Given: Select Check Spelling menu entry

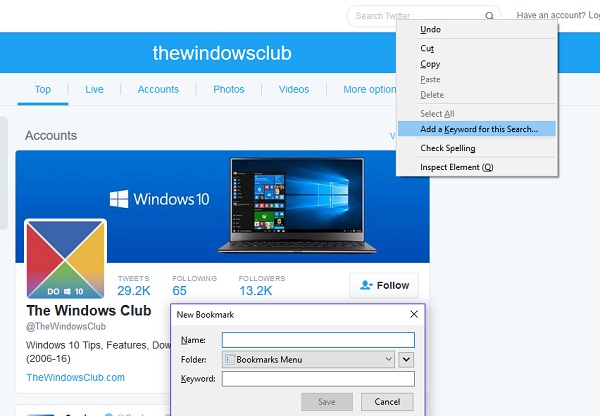Looking at the screenshot, I should click(x=476, y=148).
